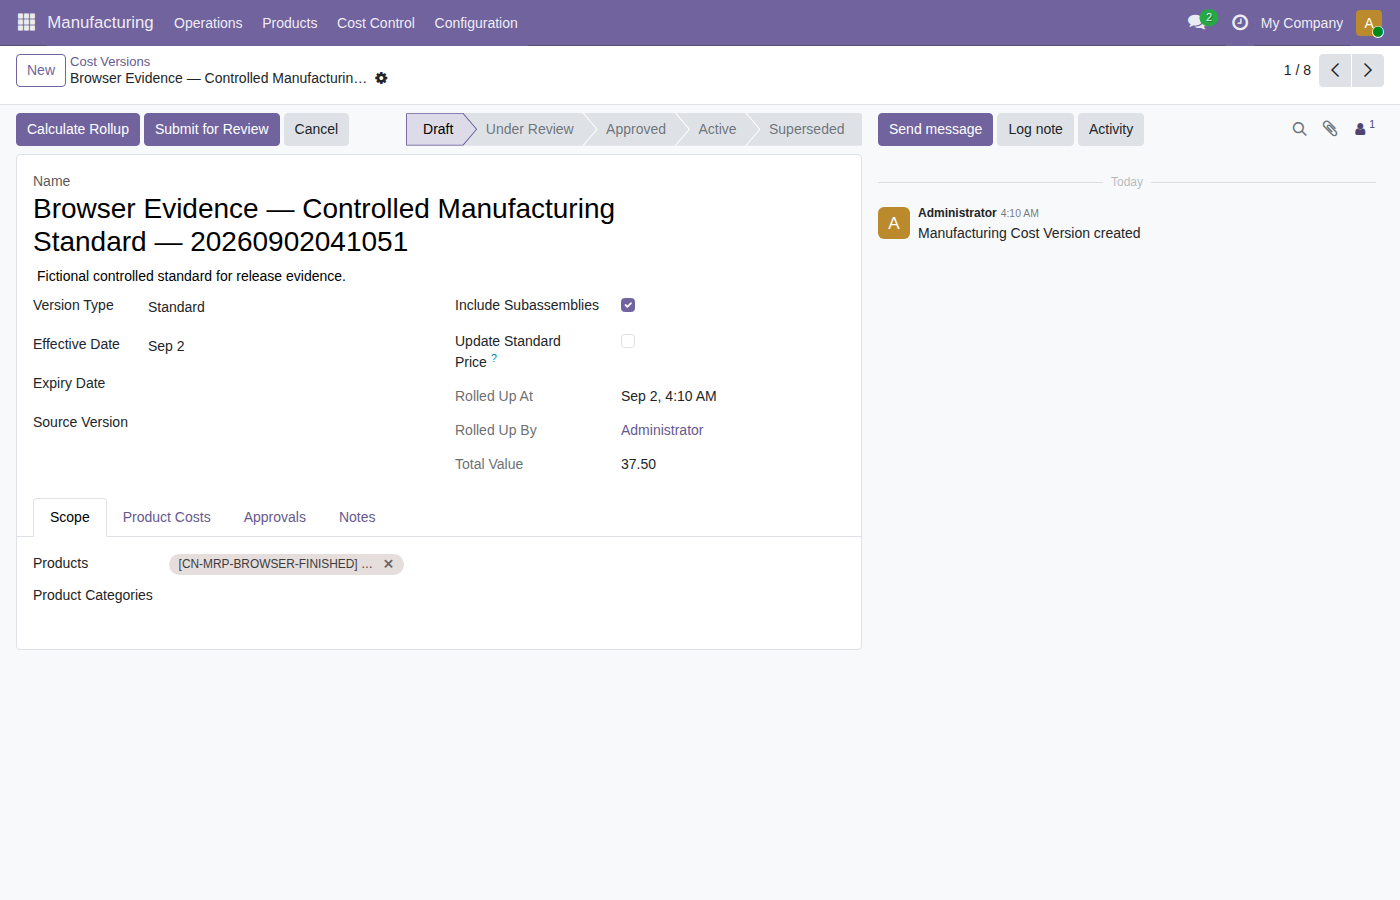Screen dimensions: 1400x900
Task: Click the Cancel button
Action: tap(316, 129)
